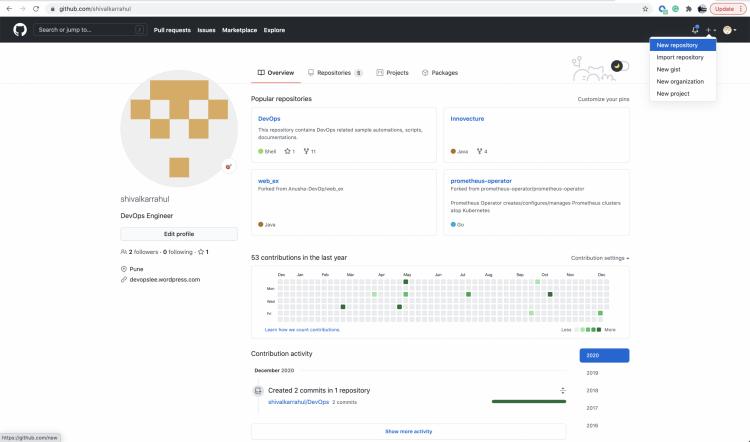Focus the Search or jump to field
750x442 pixels.
[x=85, y=30]
